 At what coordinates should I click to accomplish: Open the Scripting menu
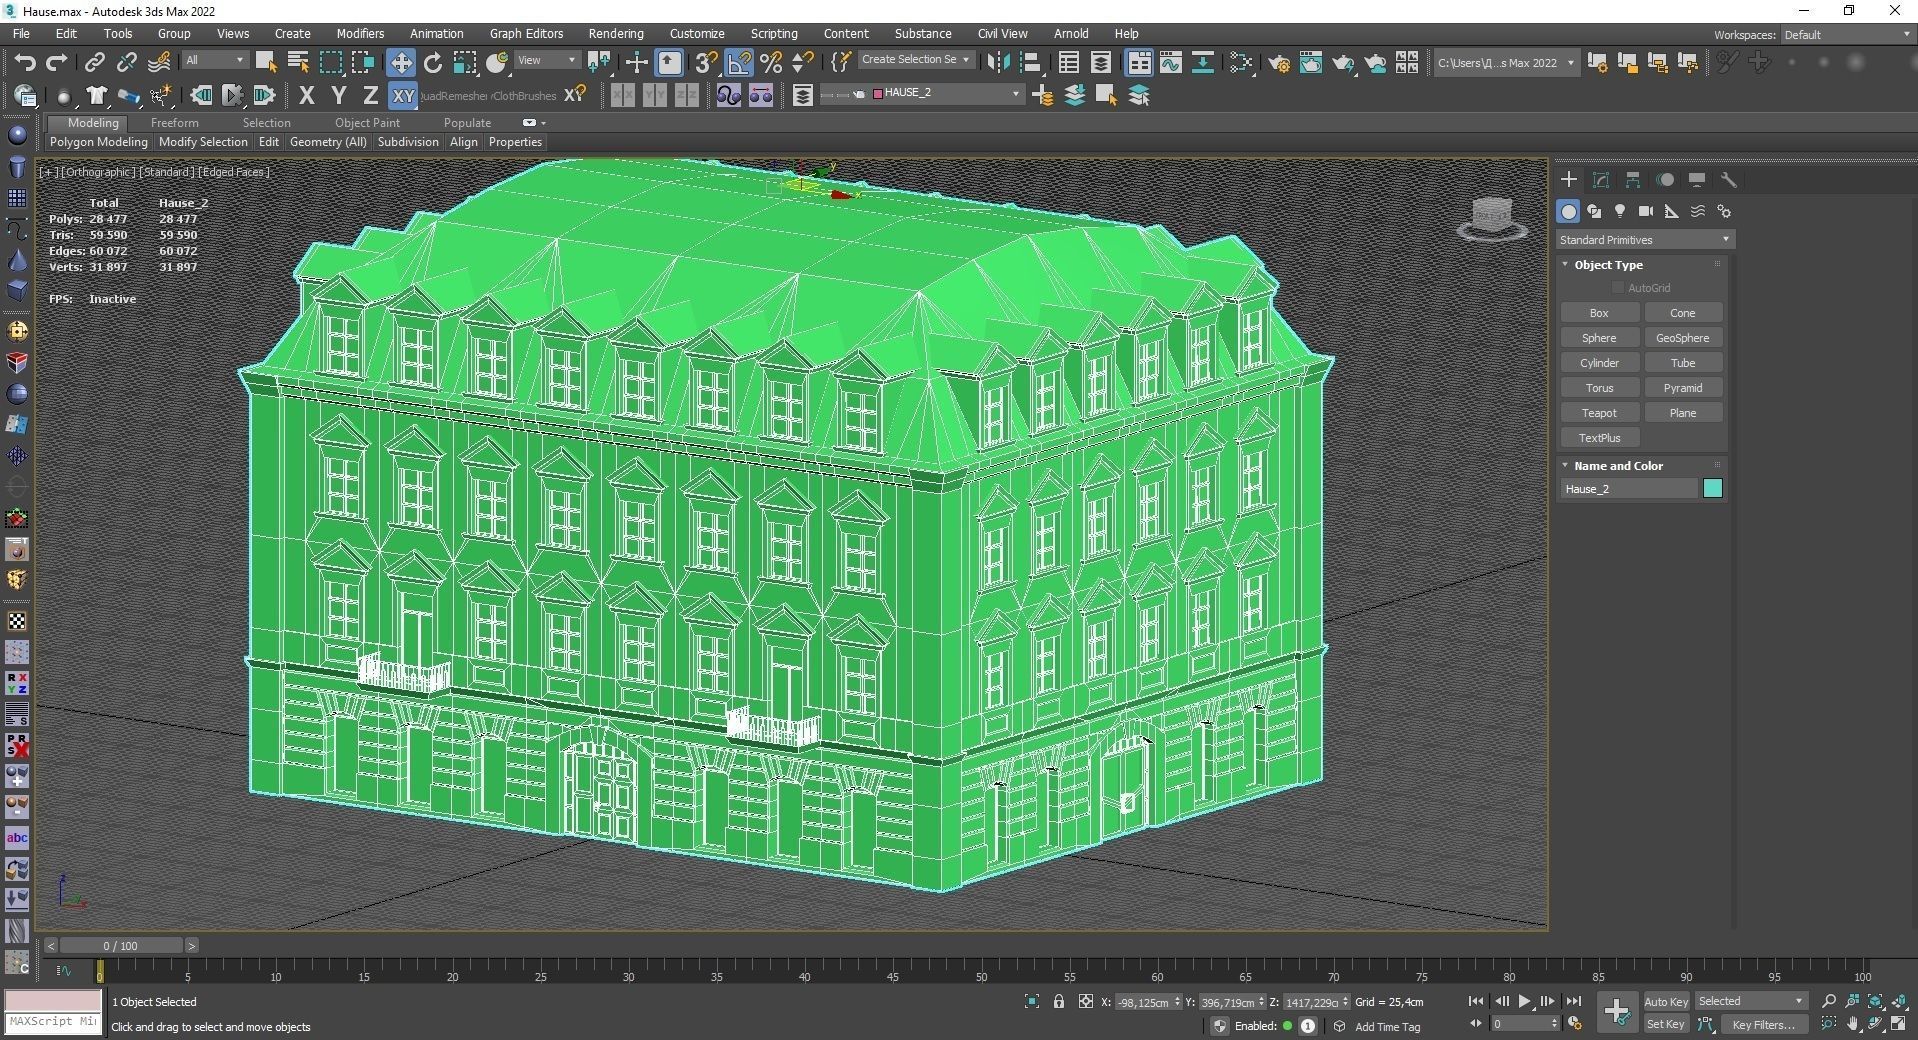coord(774,33)
